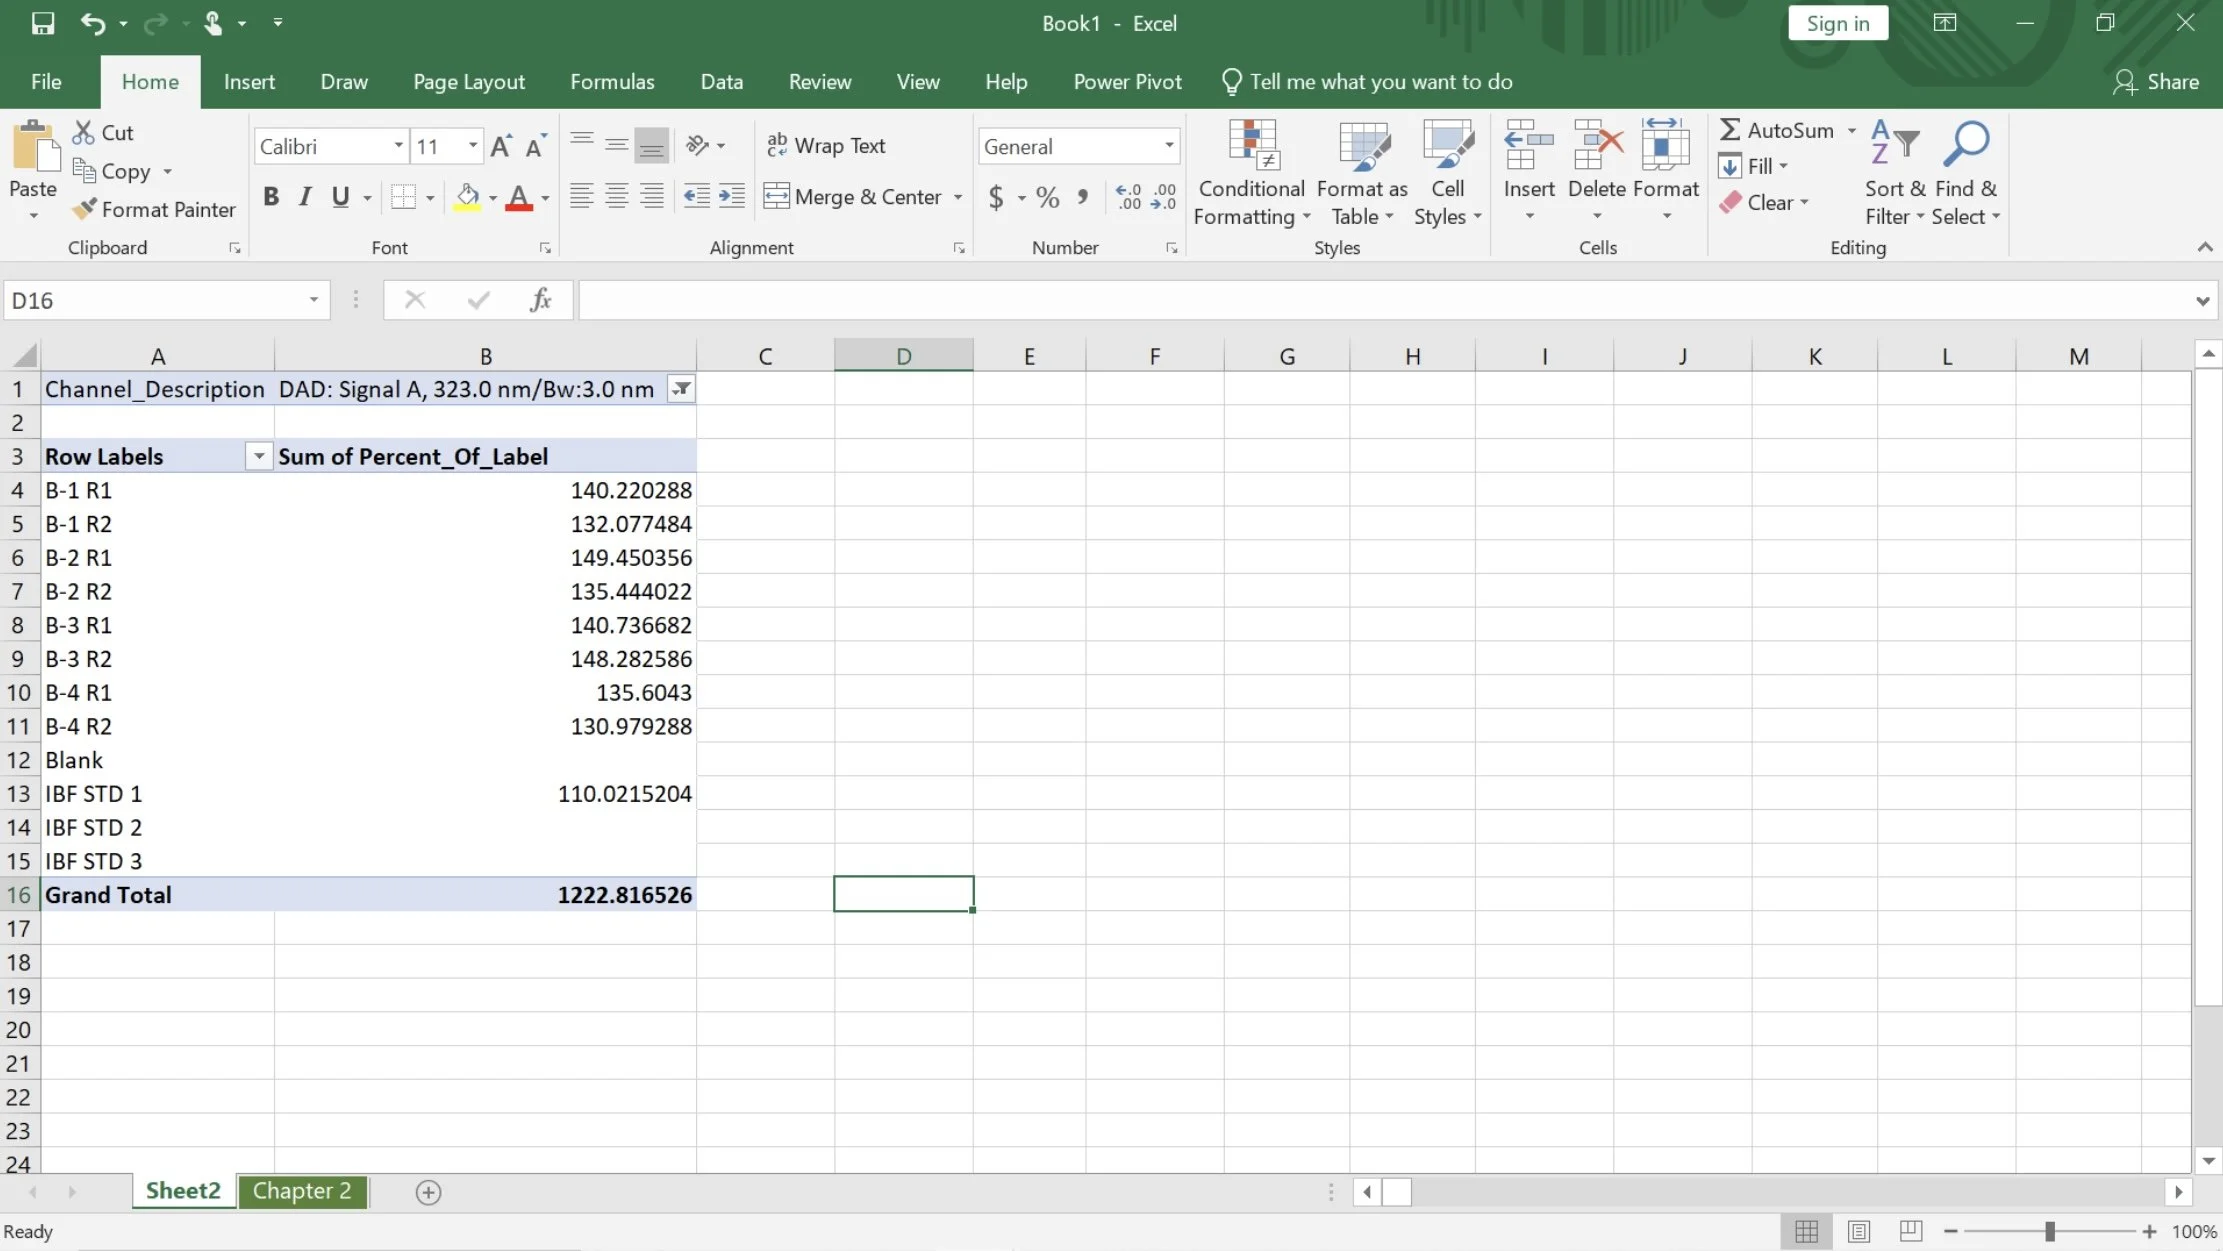Screen dimensions: 2223x1251
Task: Toggle Page Layout view in status bar
Action: point(1859,1232)
